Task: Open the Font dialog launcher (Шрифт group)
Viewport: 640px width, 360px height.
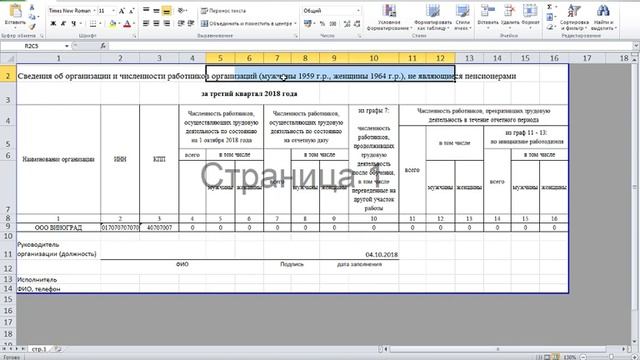Action: 134,36
